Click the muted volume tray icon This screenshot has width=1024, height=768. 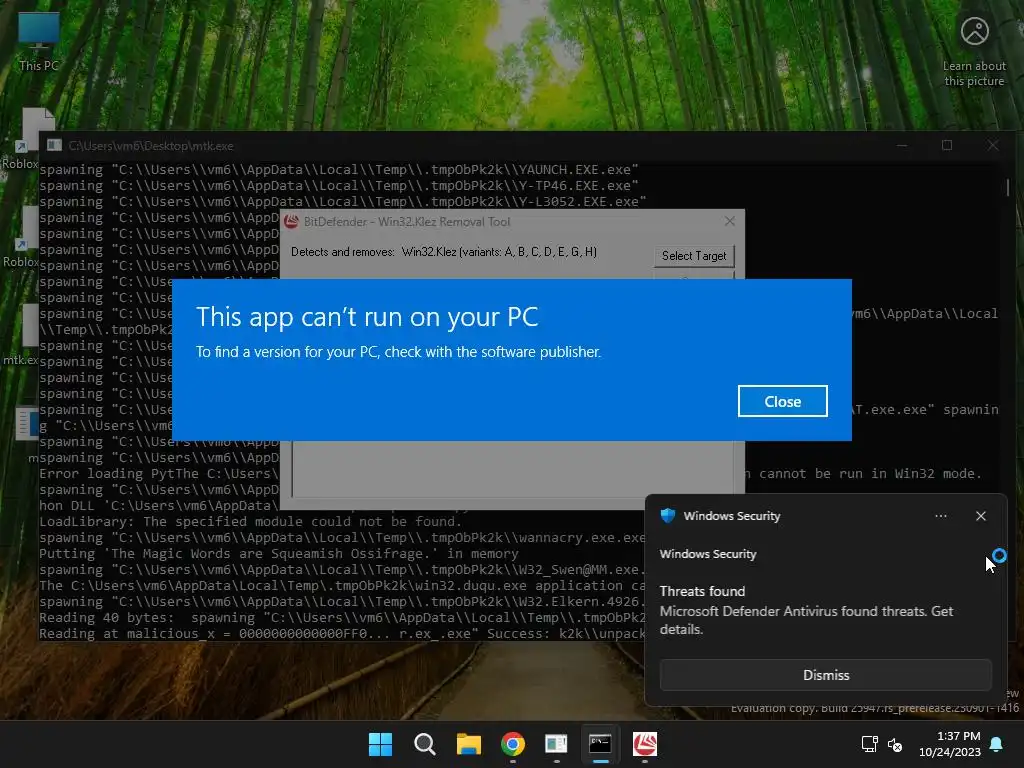click(x=895, y=744)
